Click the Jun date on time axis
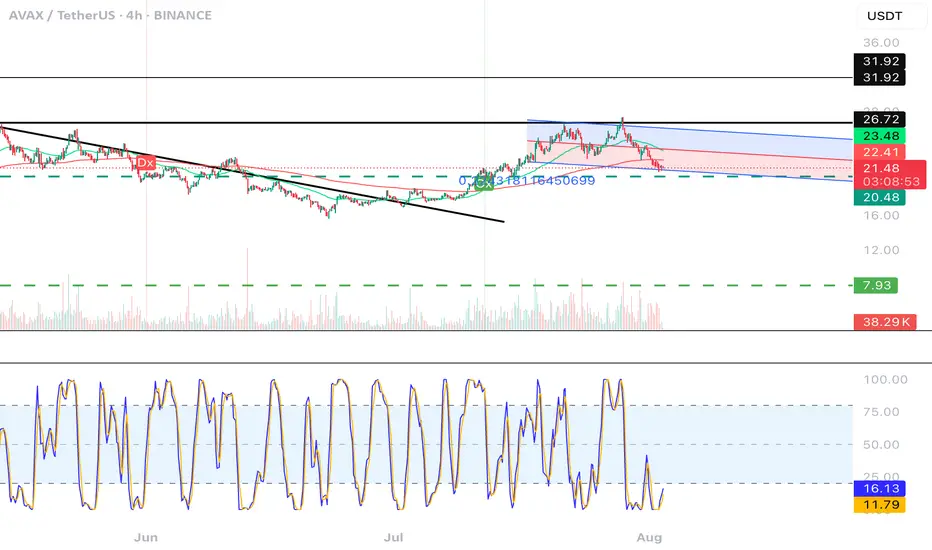The width and height of the screenshot is (932, 550). [x=146, y=538]
